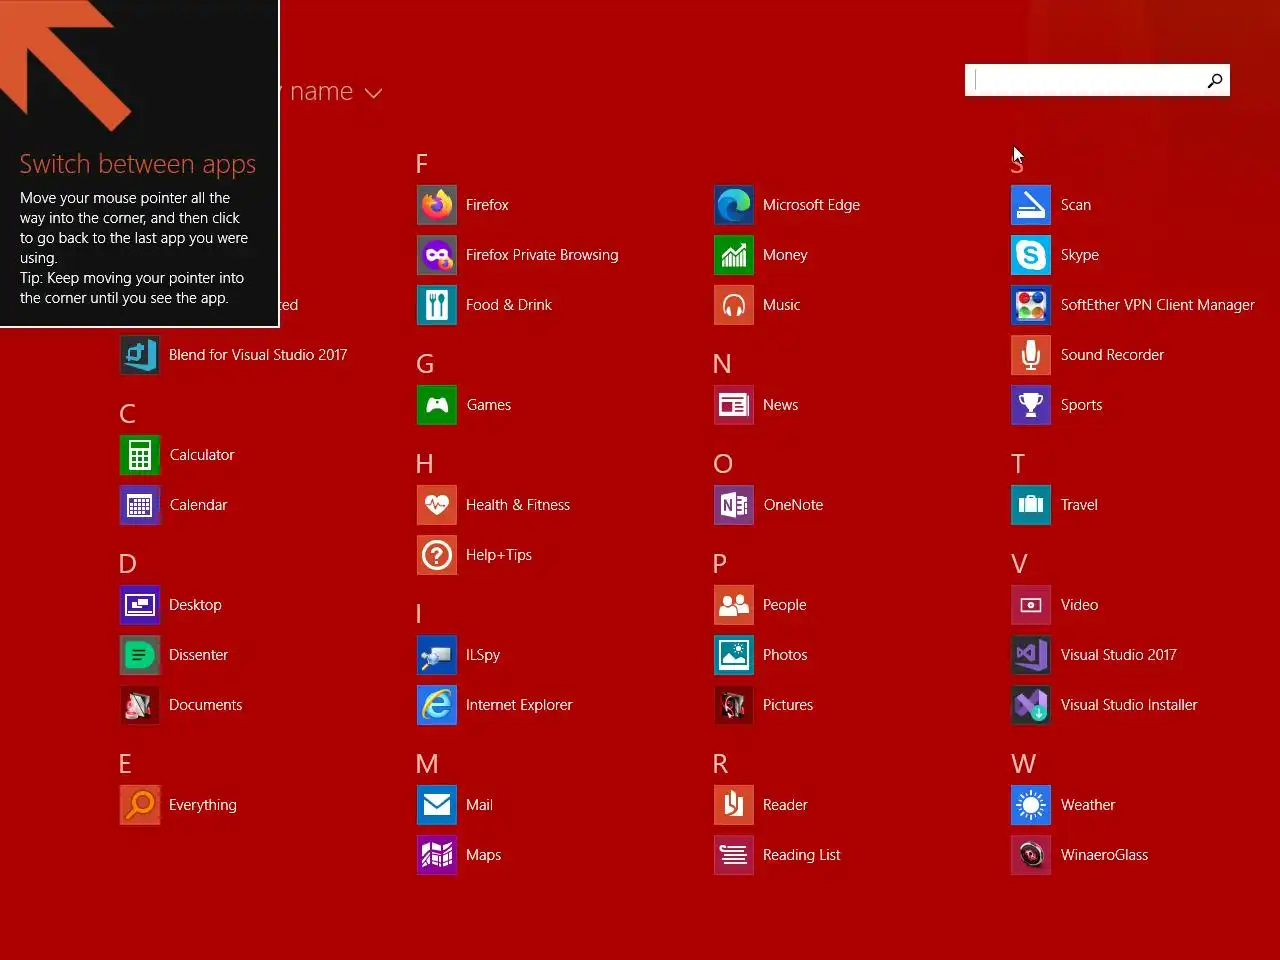
Task: Click the apps search input field
Action: [x=1084, y=80]
